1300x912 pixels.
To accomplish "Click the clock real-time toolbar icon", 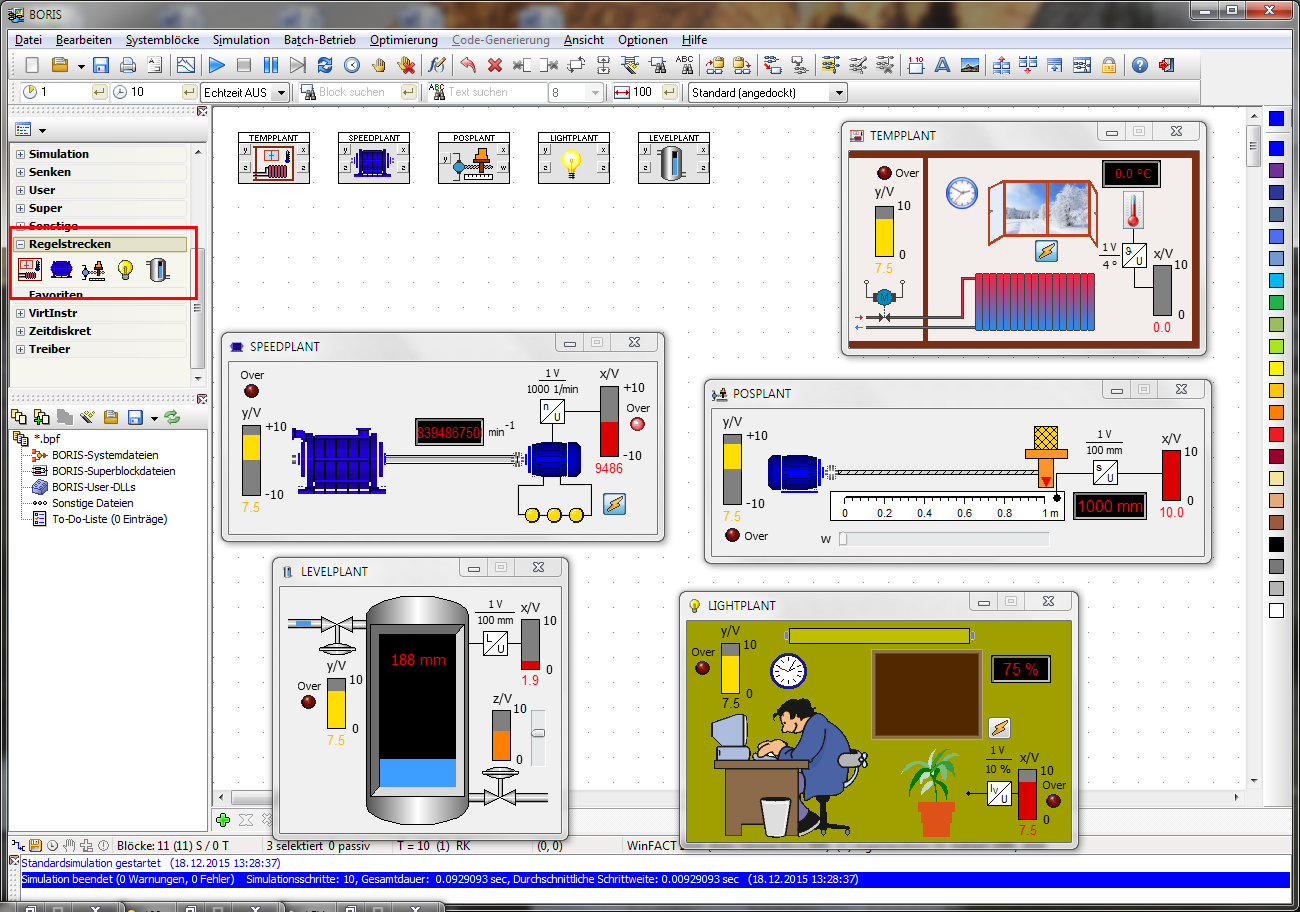I will tap(352, 65).
